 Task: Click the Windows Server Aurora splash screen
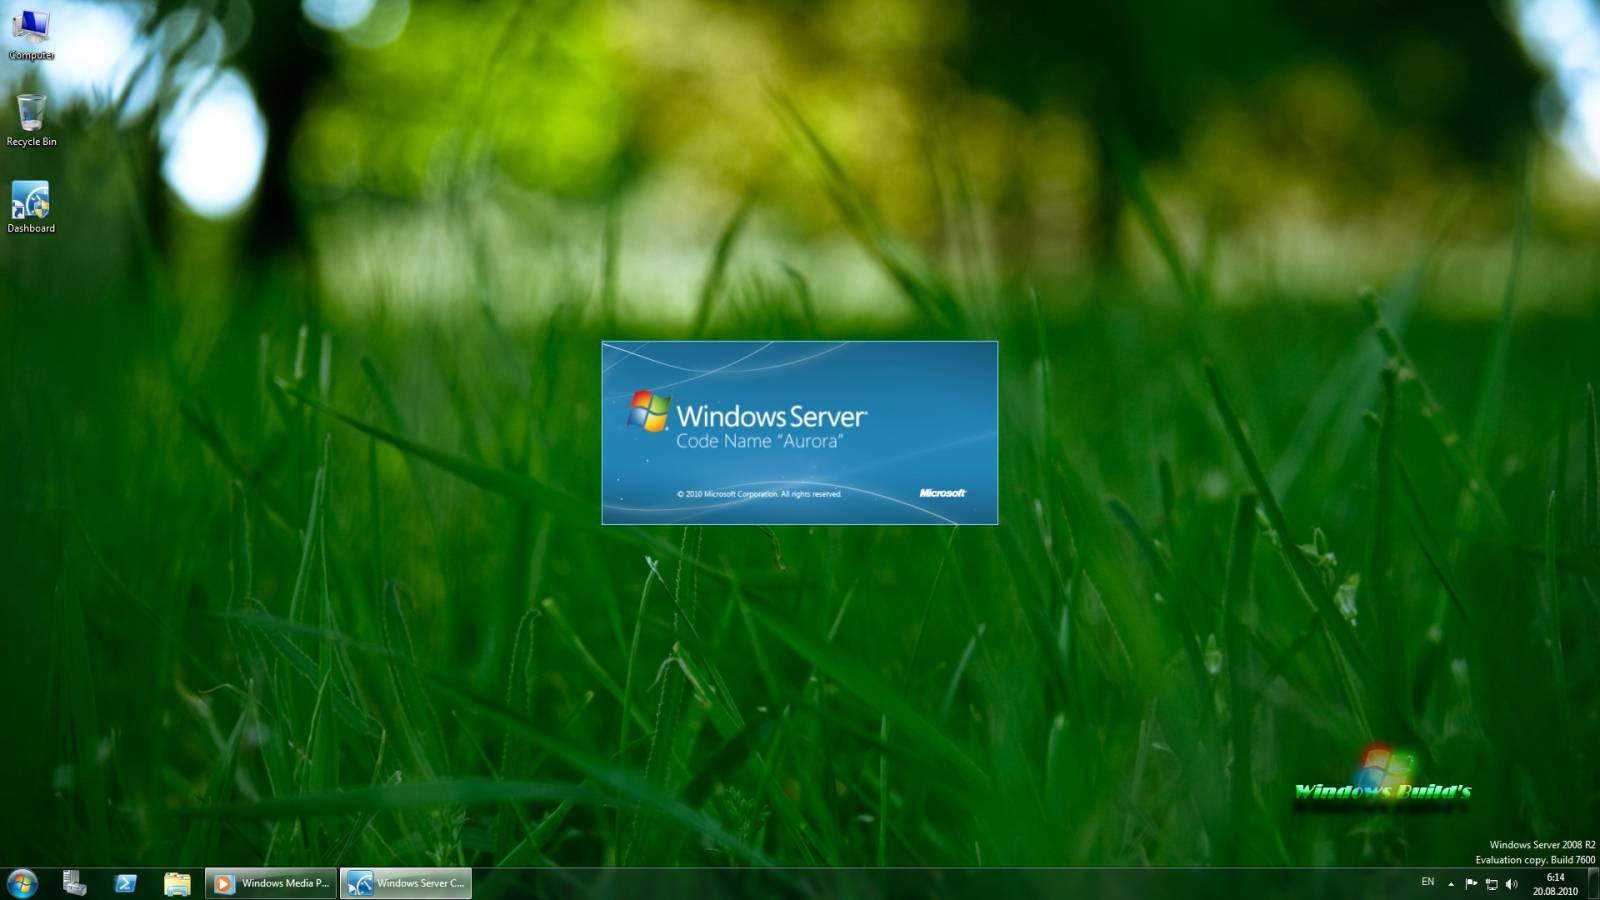click(800, 433)
